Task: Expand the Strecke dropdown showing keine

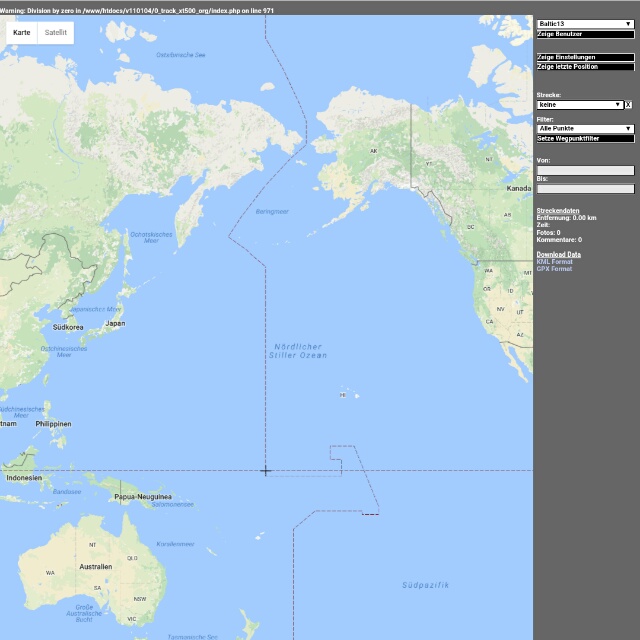Action: pos(580,104)
